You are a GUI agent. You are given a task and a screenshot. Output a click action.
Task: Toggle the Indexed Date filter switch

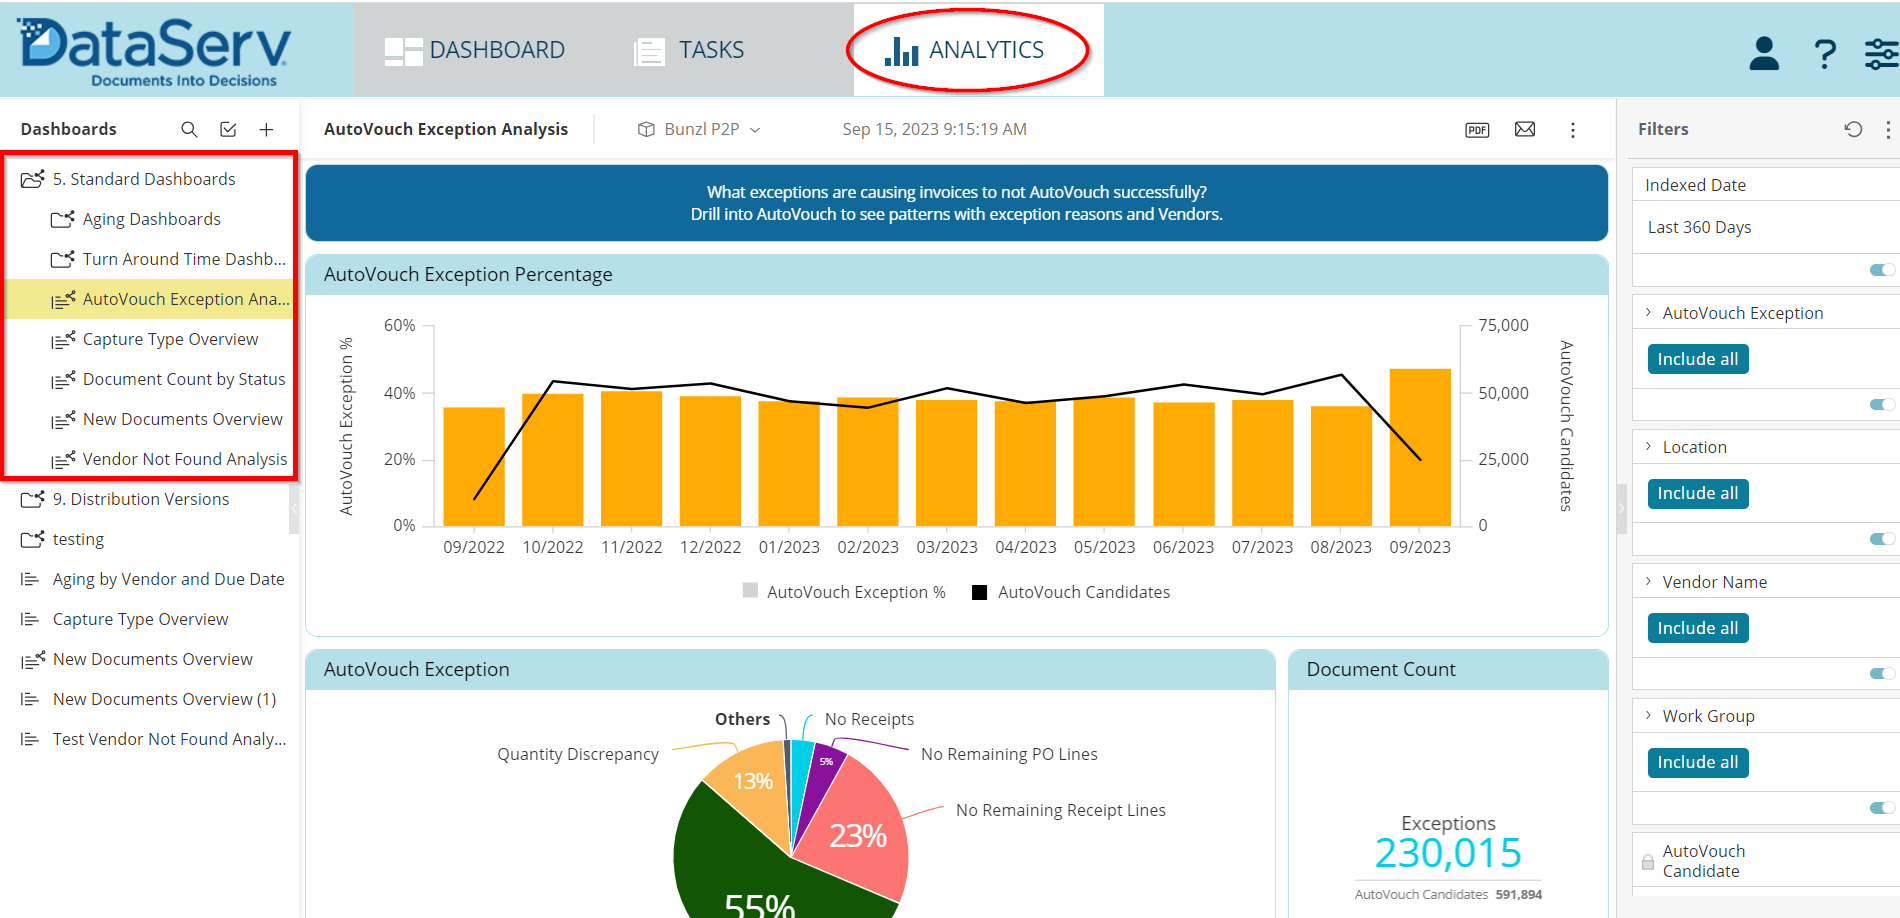pyautogui.click(x=1882, y=270)
